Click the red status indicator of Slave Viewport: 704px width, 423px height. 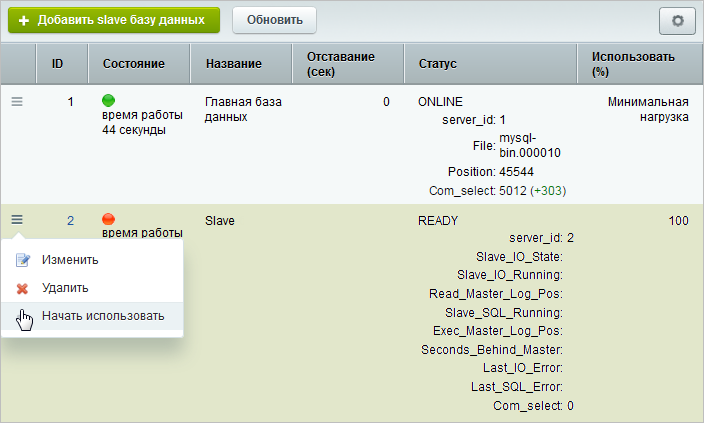click(109, 220)
